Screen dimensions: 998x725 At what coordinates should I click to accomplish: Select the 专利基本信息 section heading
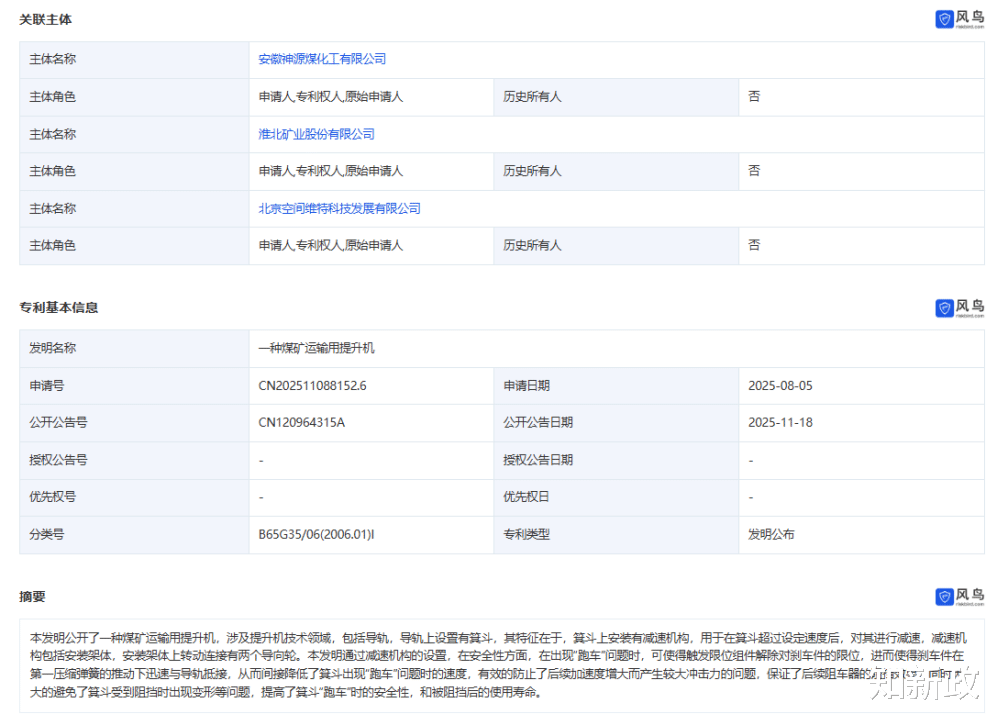tap(59, 307)
